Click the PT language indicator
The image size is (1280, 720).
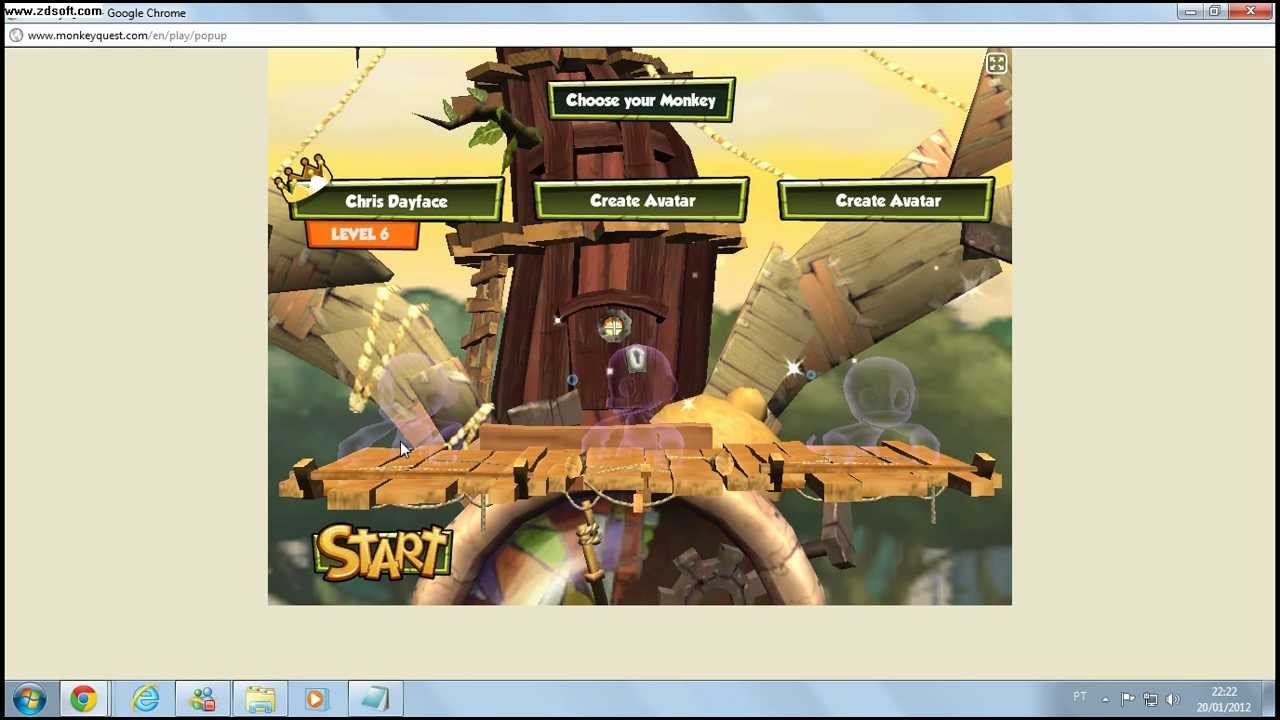(1080, 697)
